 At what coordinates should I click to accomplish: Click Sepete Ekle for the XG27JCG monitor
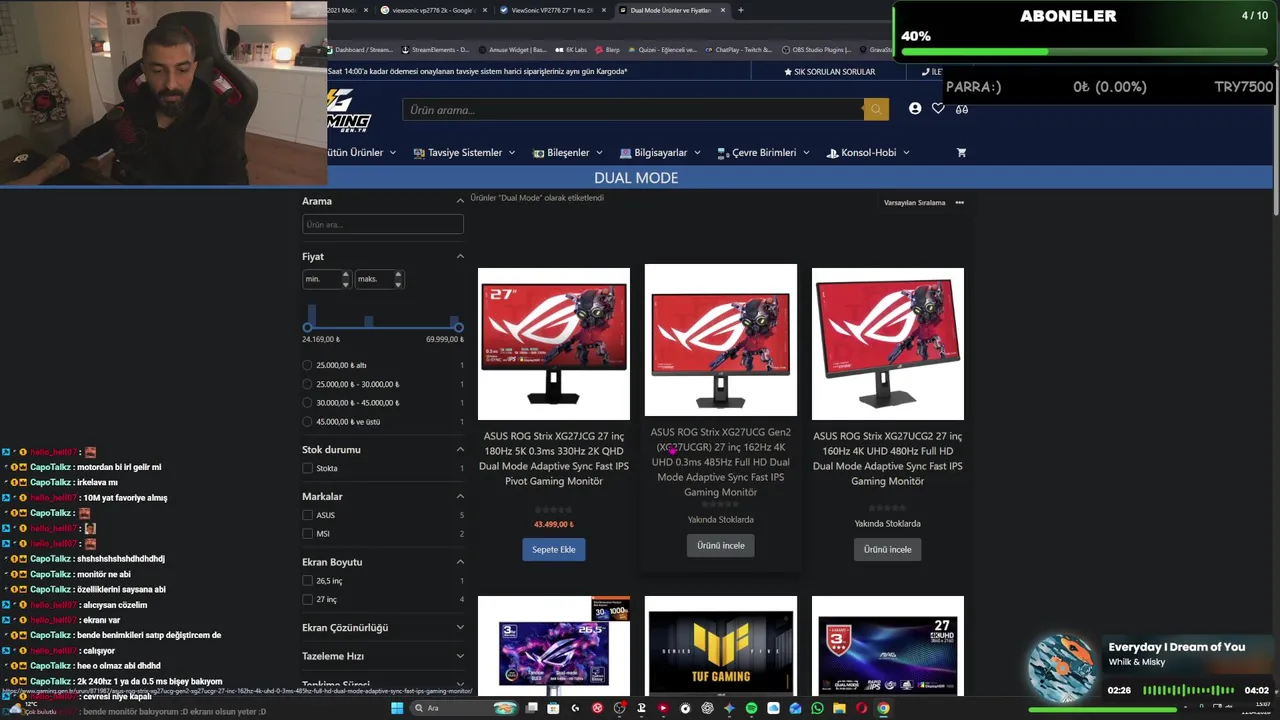coord(554,549)
